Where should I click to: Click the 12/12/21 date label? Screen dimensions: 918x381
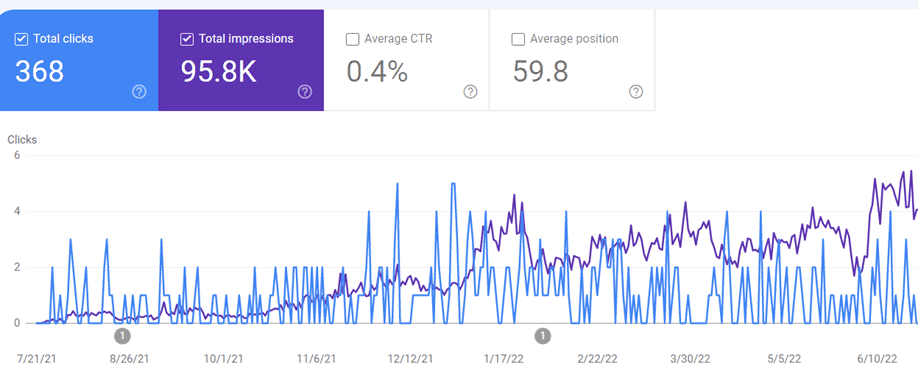click(x=410, y=359)
